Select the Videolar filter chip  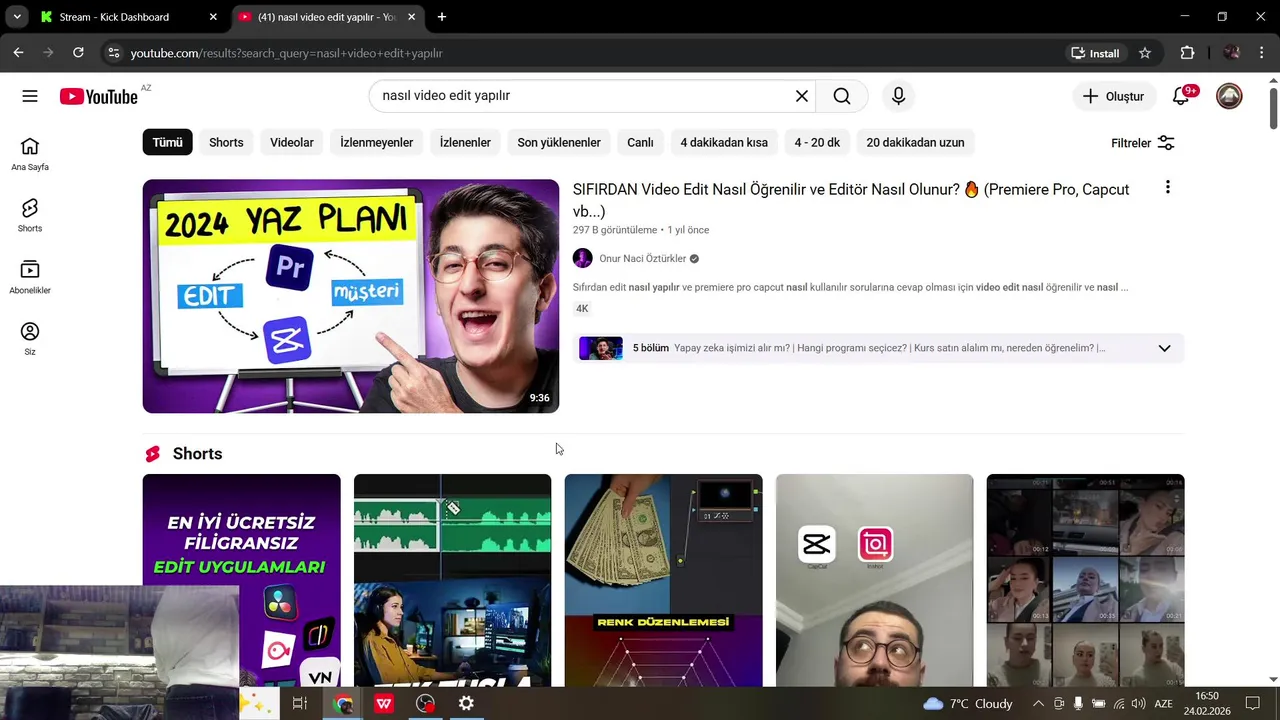292,143
